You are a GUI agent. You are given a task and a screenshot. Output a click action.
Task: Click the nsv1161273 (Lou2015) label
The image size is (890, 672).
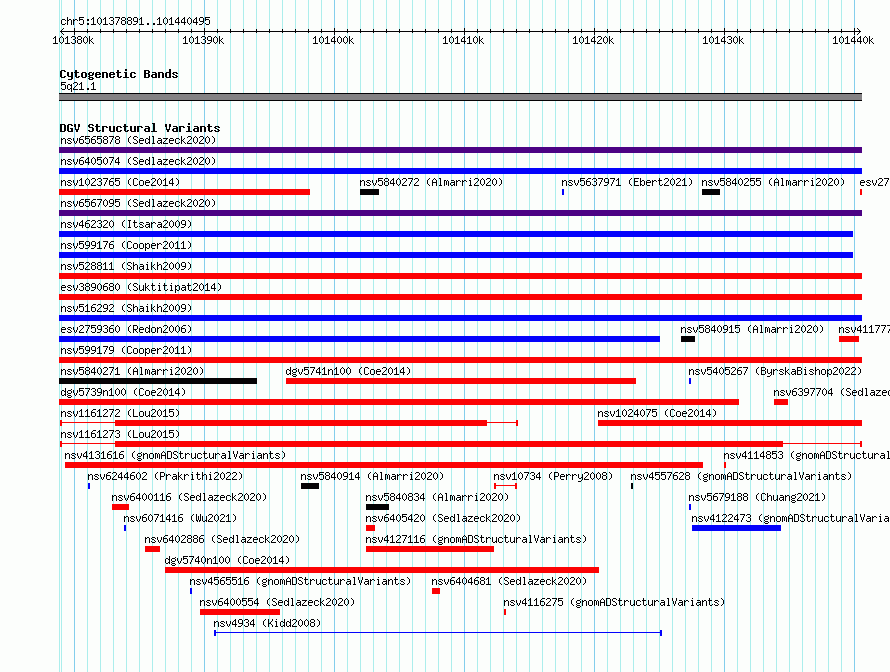[120, 434]
